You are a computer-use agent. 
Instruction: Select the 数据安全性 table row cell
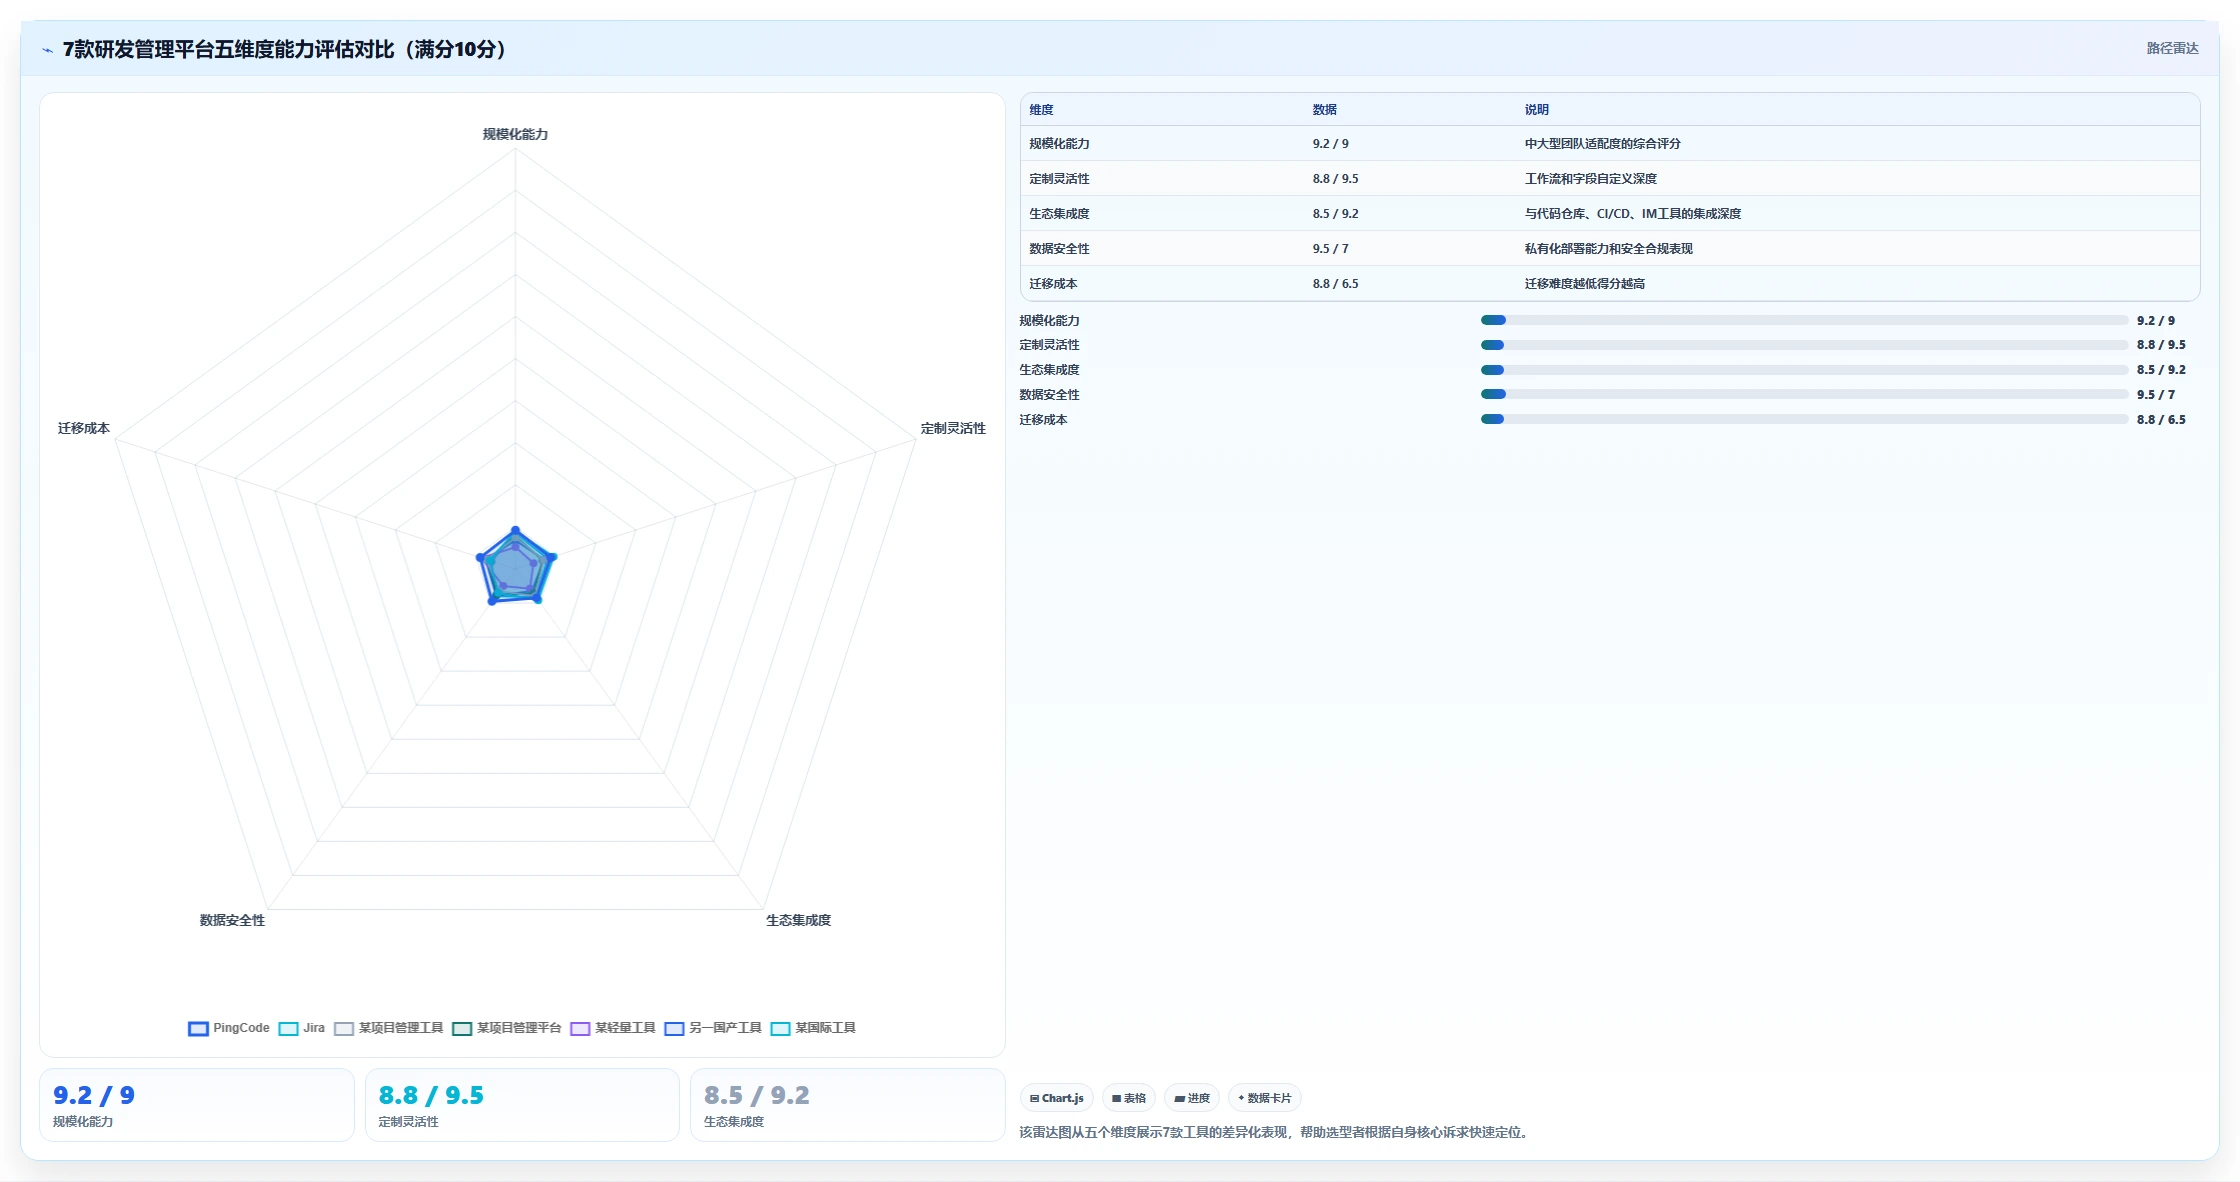tap(1059, 249)
